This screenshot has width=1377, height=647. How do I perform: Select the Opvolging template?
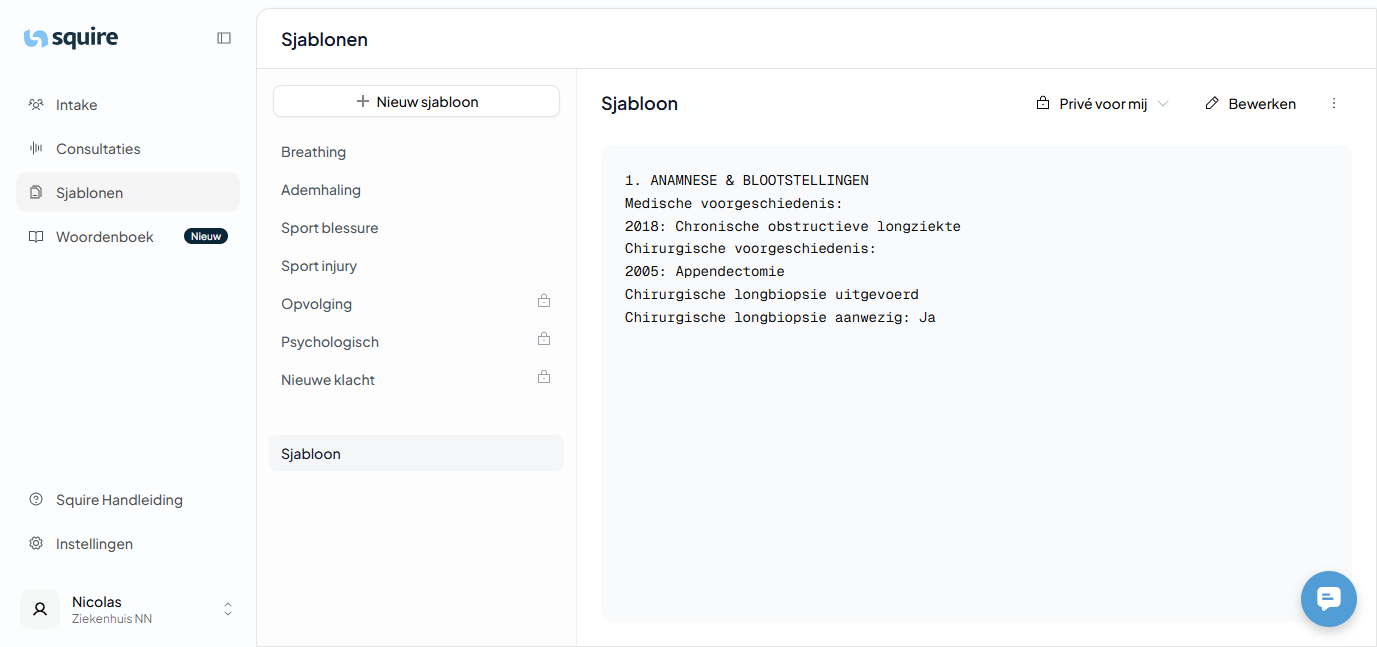[416, 304]
